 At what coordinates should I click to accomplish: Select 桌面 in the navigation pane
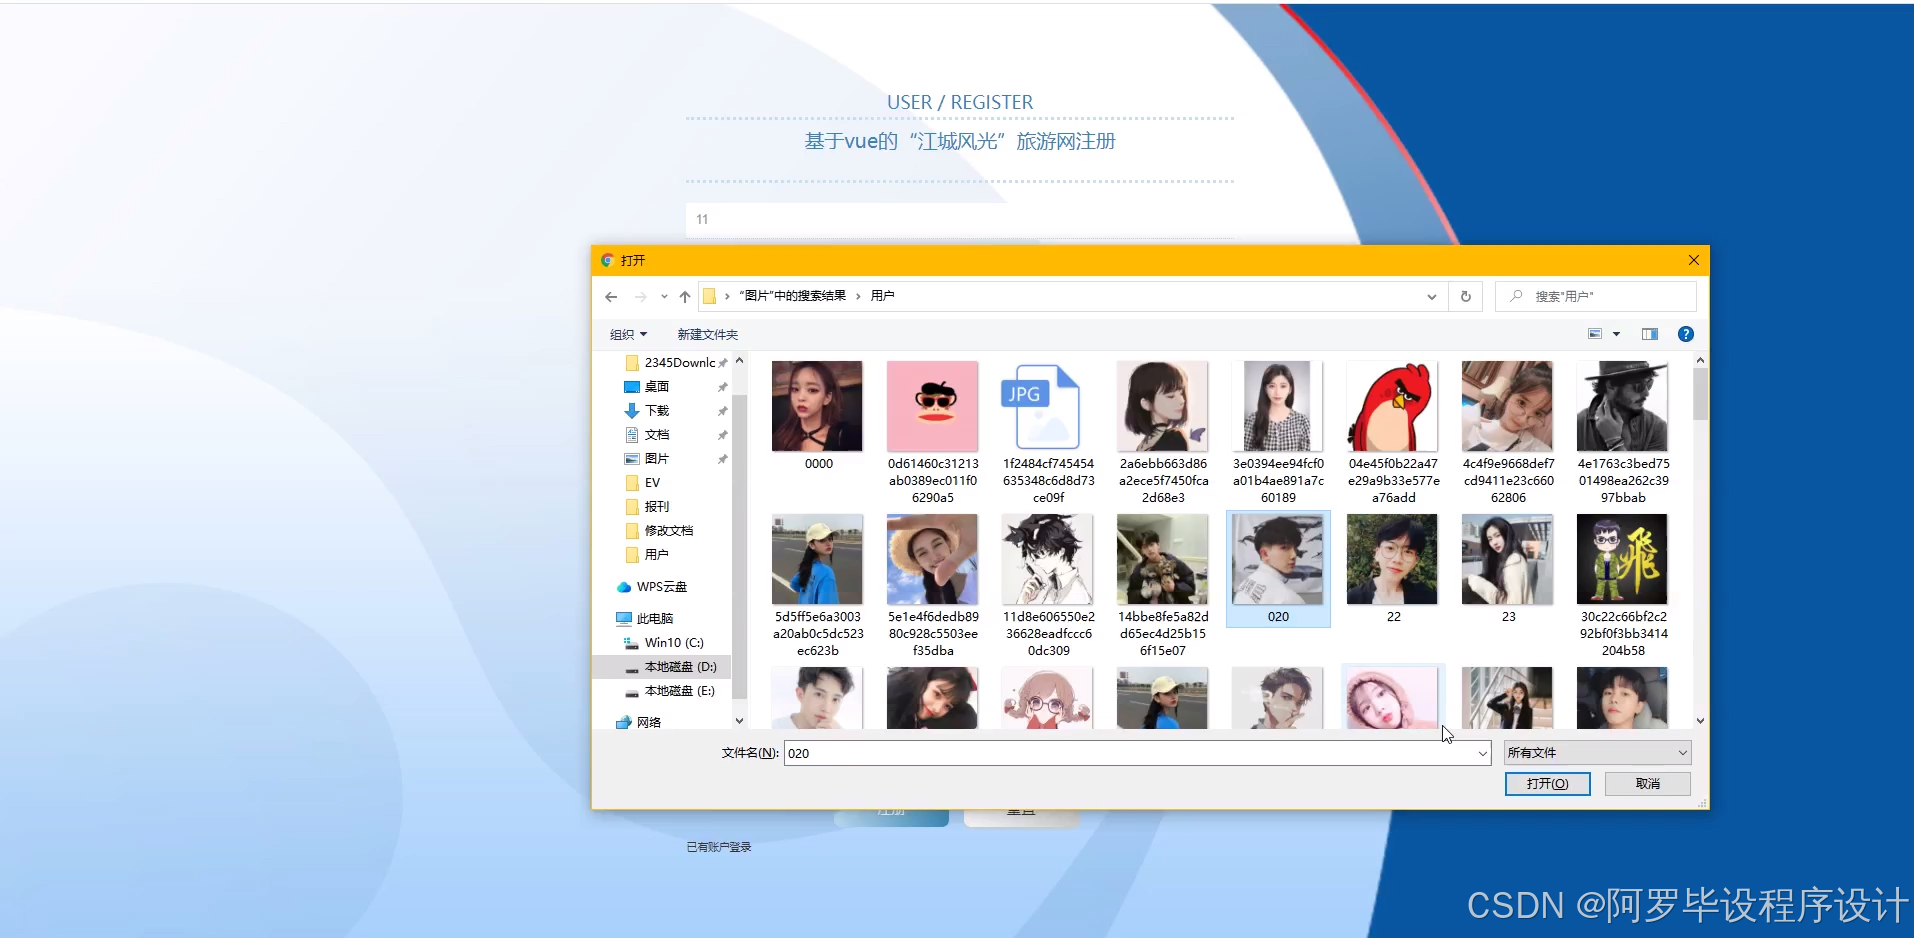pos(657,386)
